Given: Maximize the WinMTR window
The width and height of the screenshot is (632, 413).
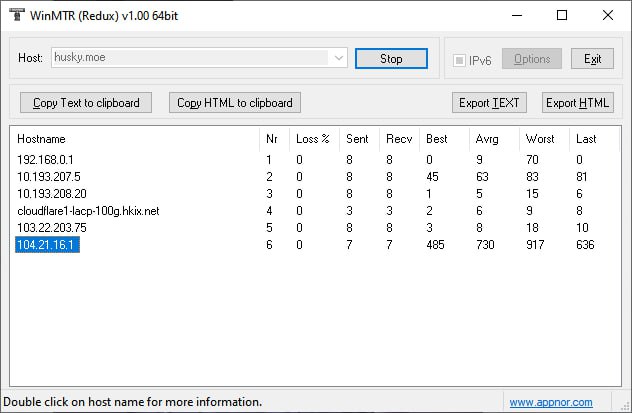Looking at the screenshot, I should [x=562, y=15].
